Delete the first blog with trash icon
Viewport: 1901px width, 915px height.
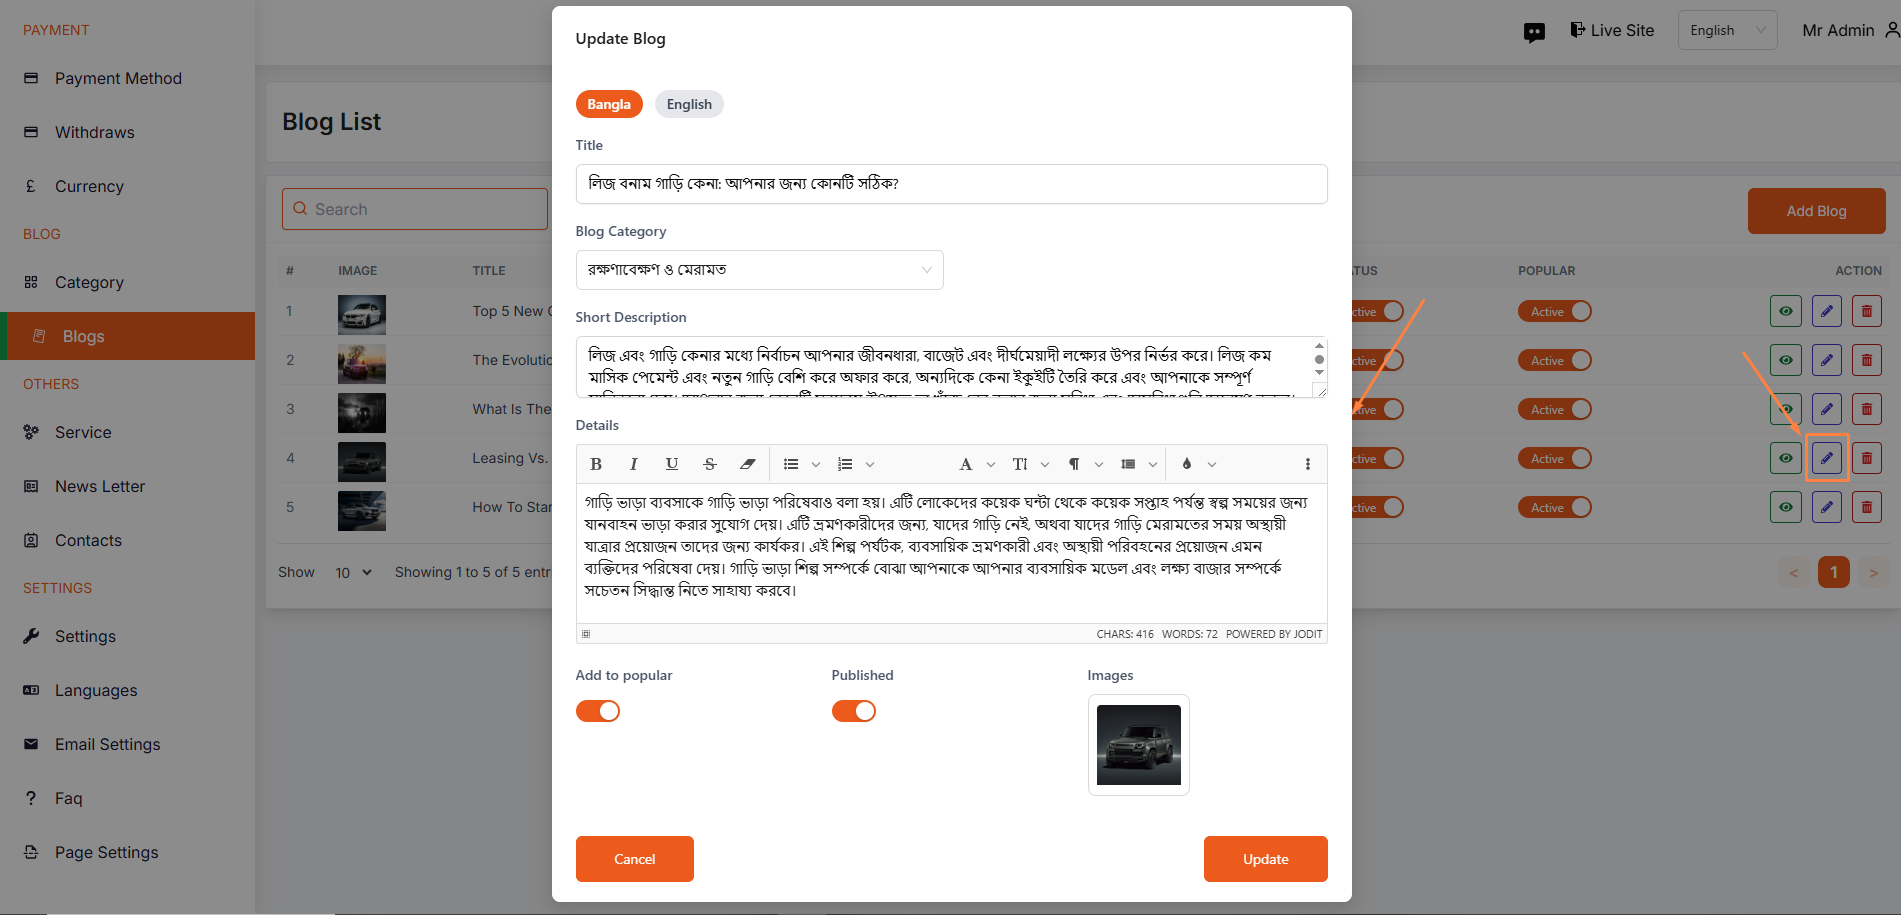point(1866,311)
